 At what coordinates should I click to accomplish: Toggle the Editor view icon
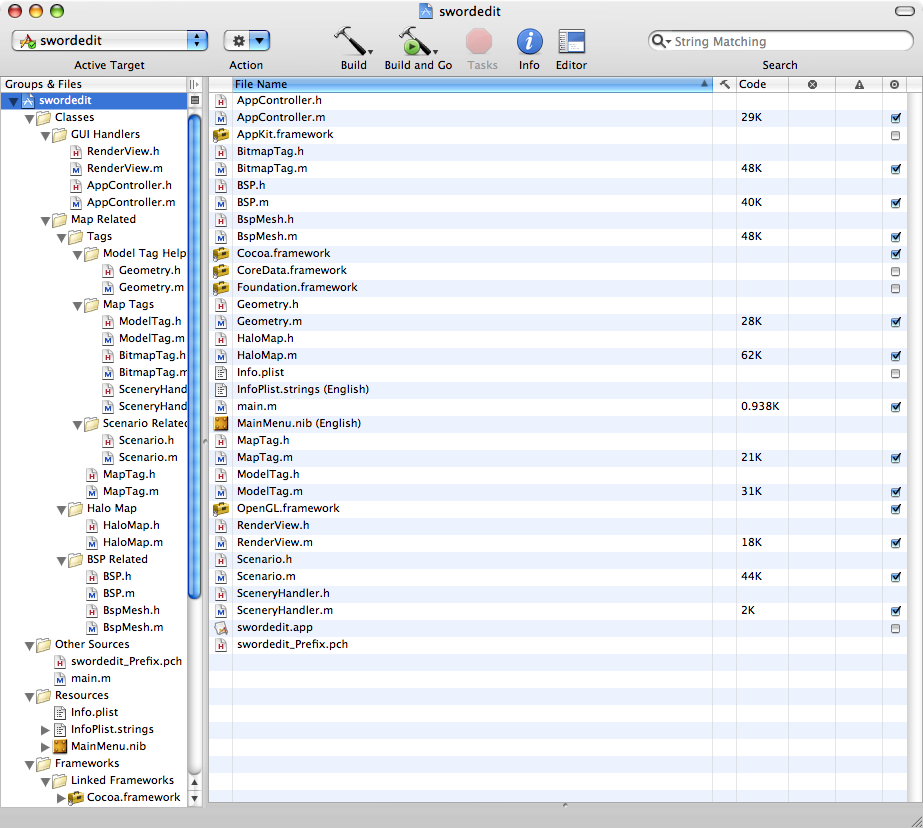tap(571, 42)
